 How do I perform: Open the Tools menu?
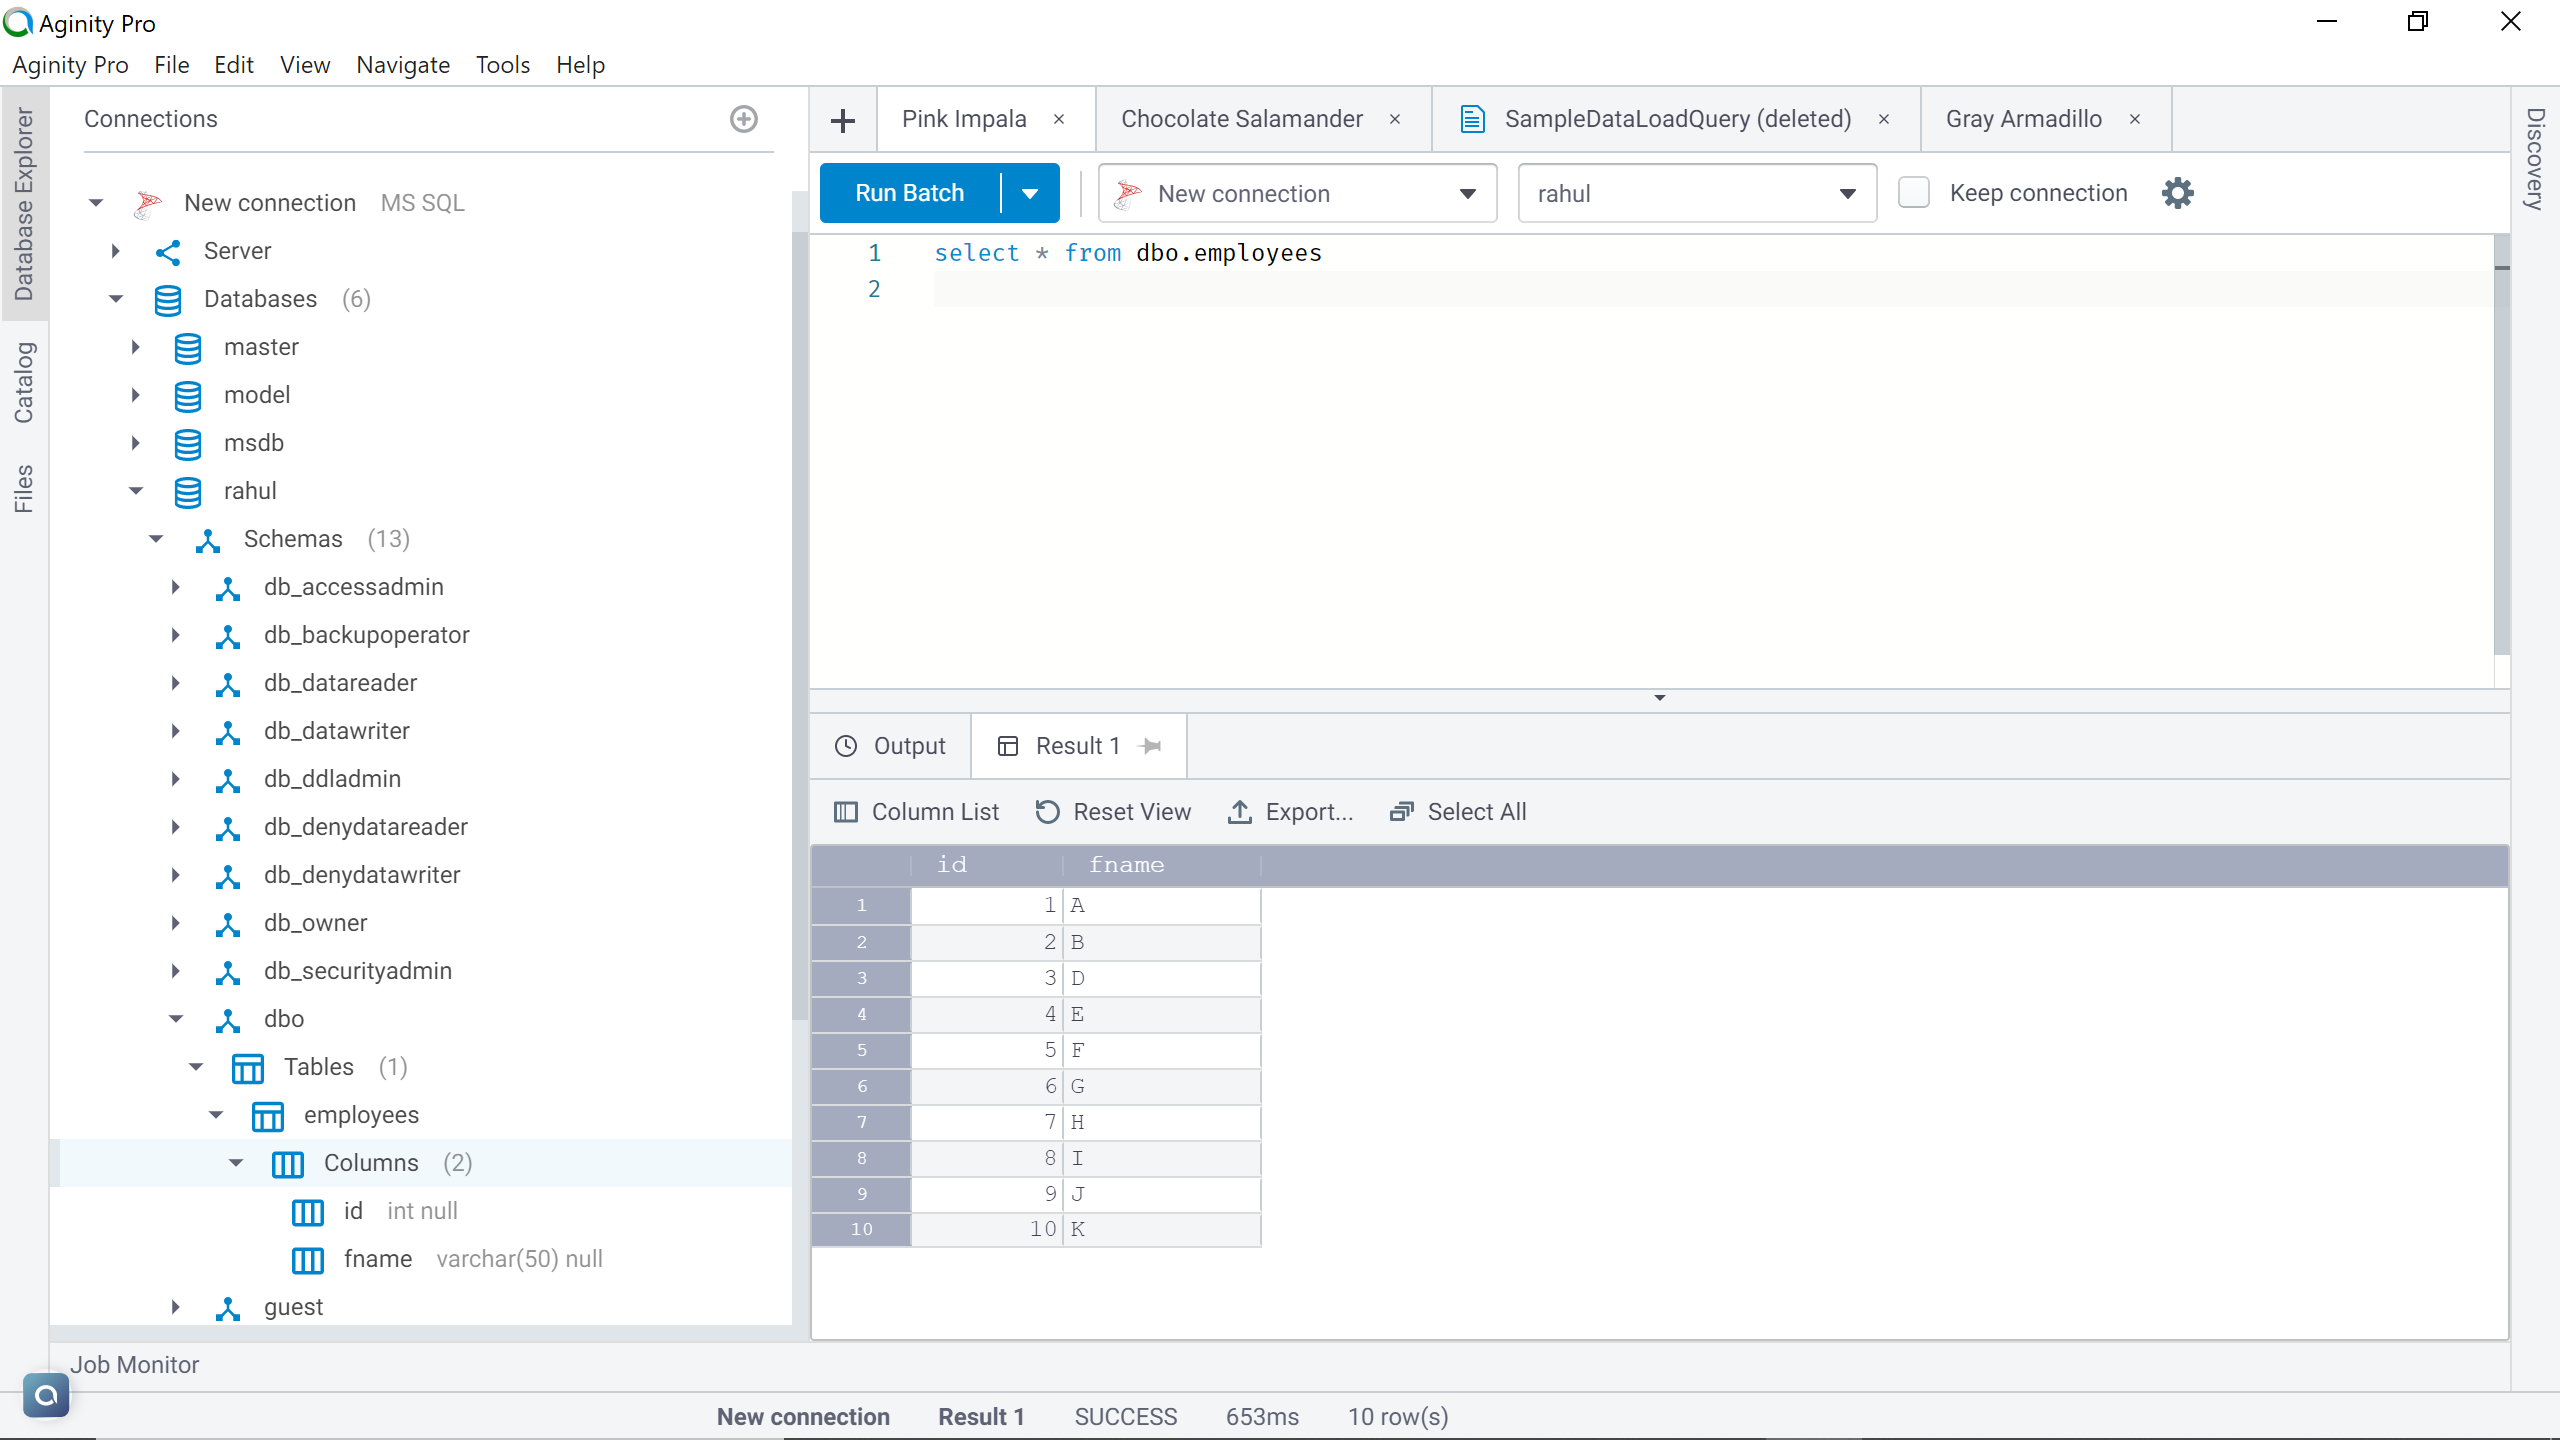[502, 65]
